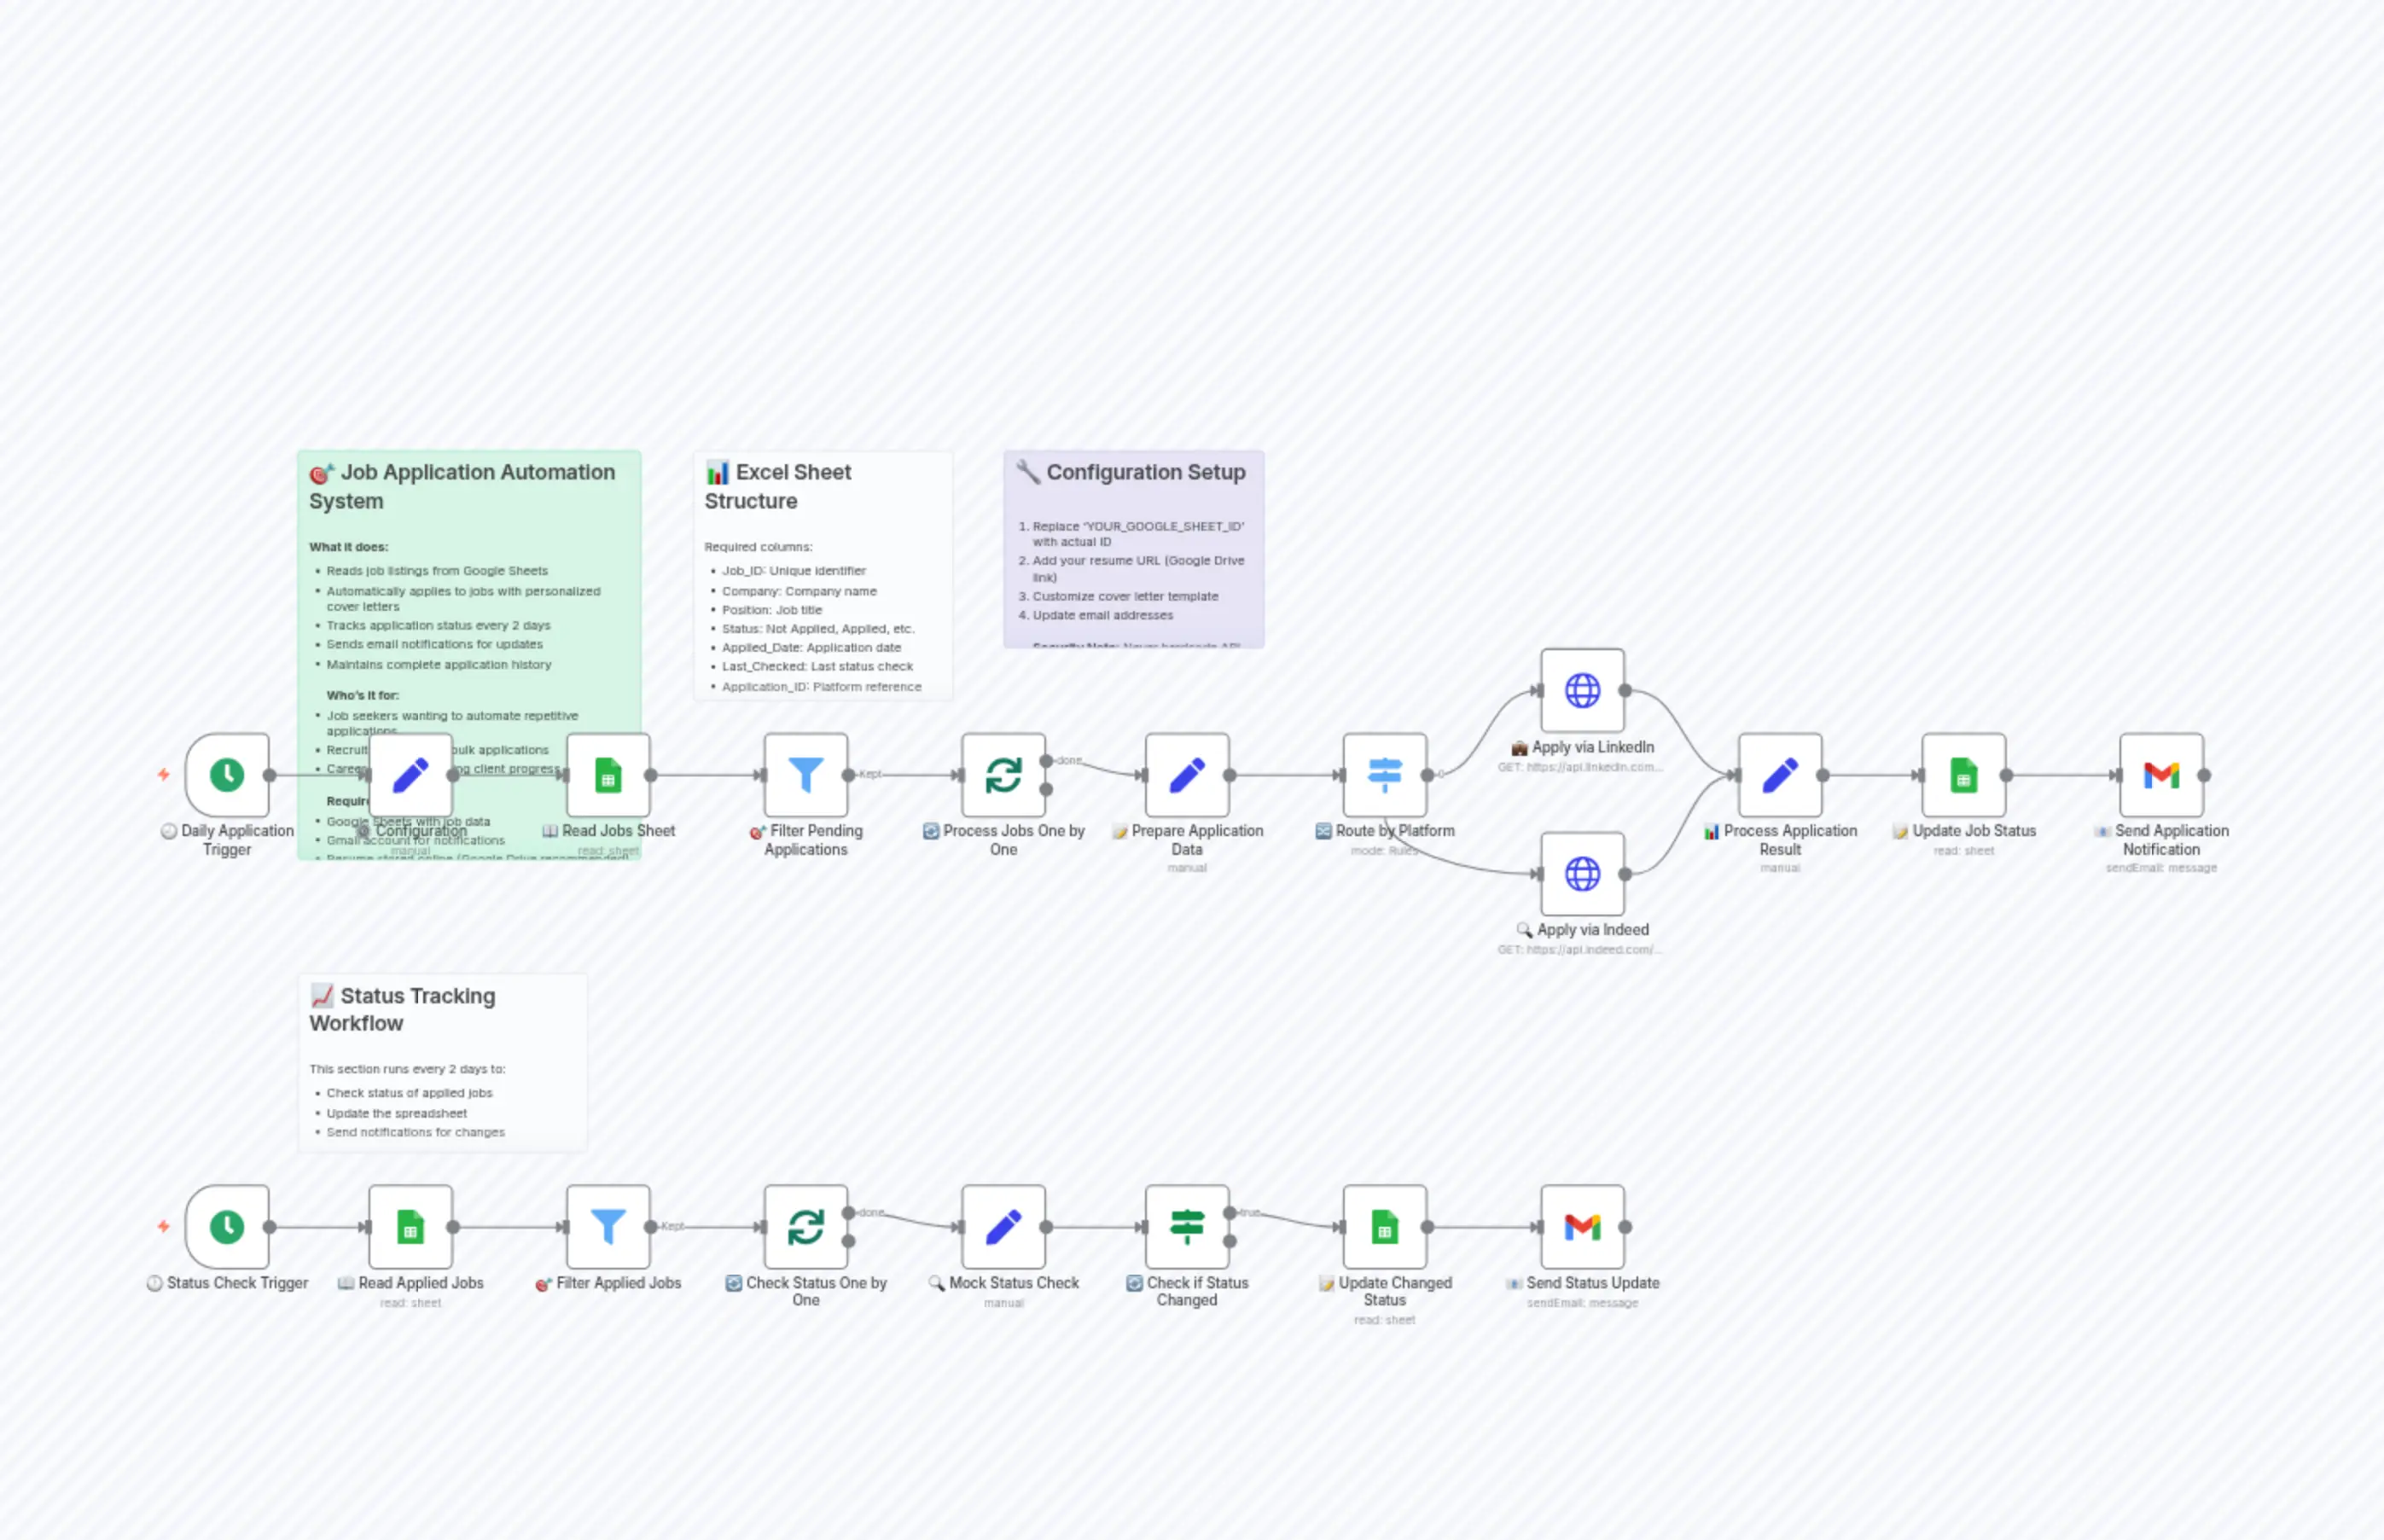Viewport: 2384px width, 1540px height.
Task: Click the Send Application Notification Gmail node
Action: [2161, 775]
